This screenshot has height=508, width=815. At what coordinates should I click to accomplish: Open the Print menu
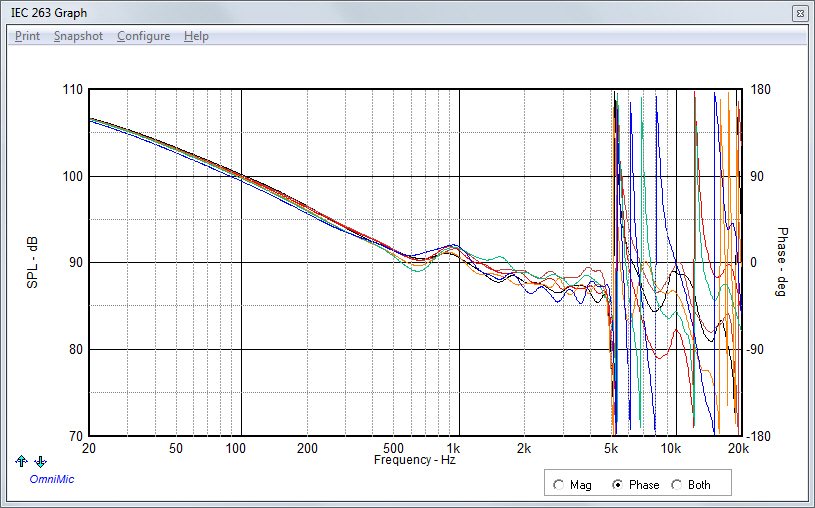click(27, 36)
